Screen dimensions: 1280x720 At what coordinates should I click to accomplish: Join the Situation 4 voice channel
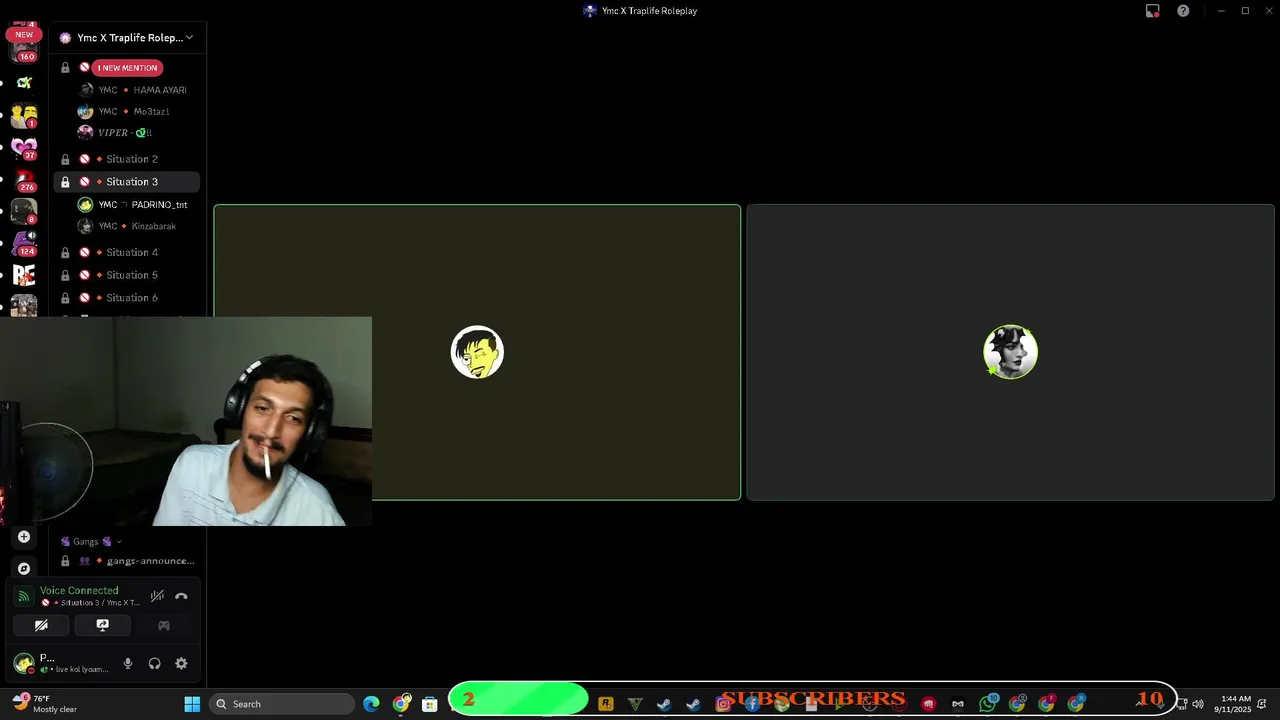coord(127,253)
